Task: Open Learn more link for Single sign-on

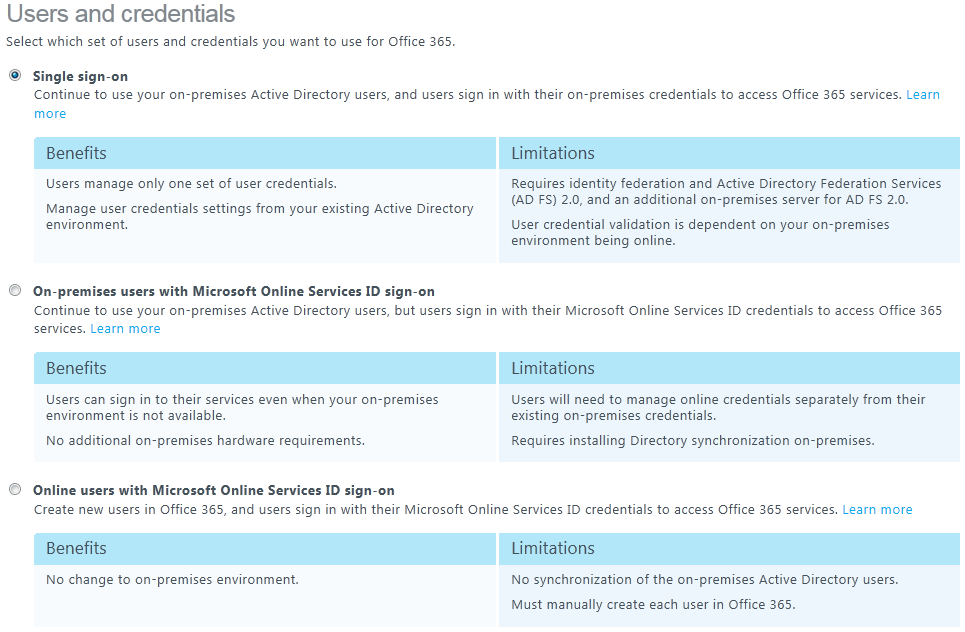Action: pos(922,95)
